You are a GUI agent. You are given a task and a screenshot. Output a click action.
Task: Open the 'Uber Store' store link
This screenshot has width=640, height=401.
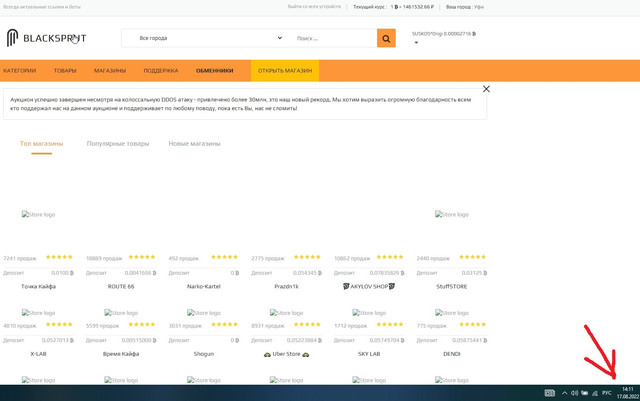point(286,354)
